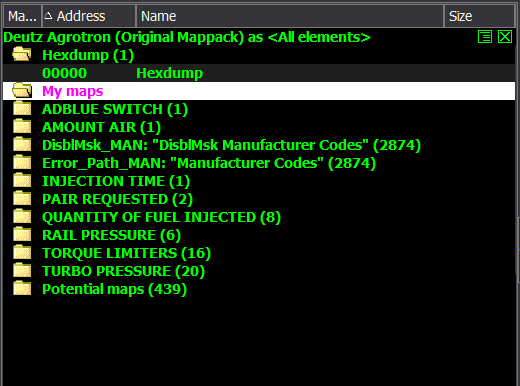Click the RAIL PRESSURE folder icon
This screenshot has width=520, height=386.
[x=22, y=235]
